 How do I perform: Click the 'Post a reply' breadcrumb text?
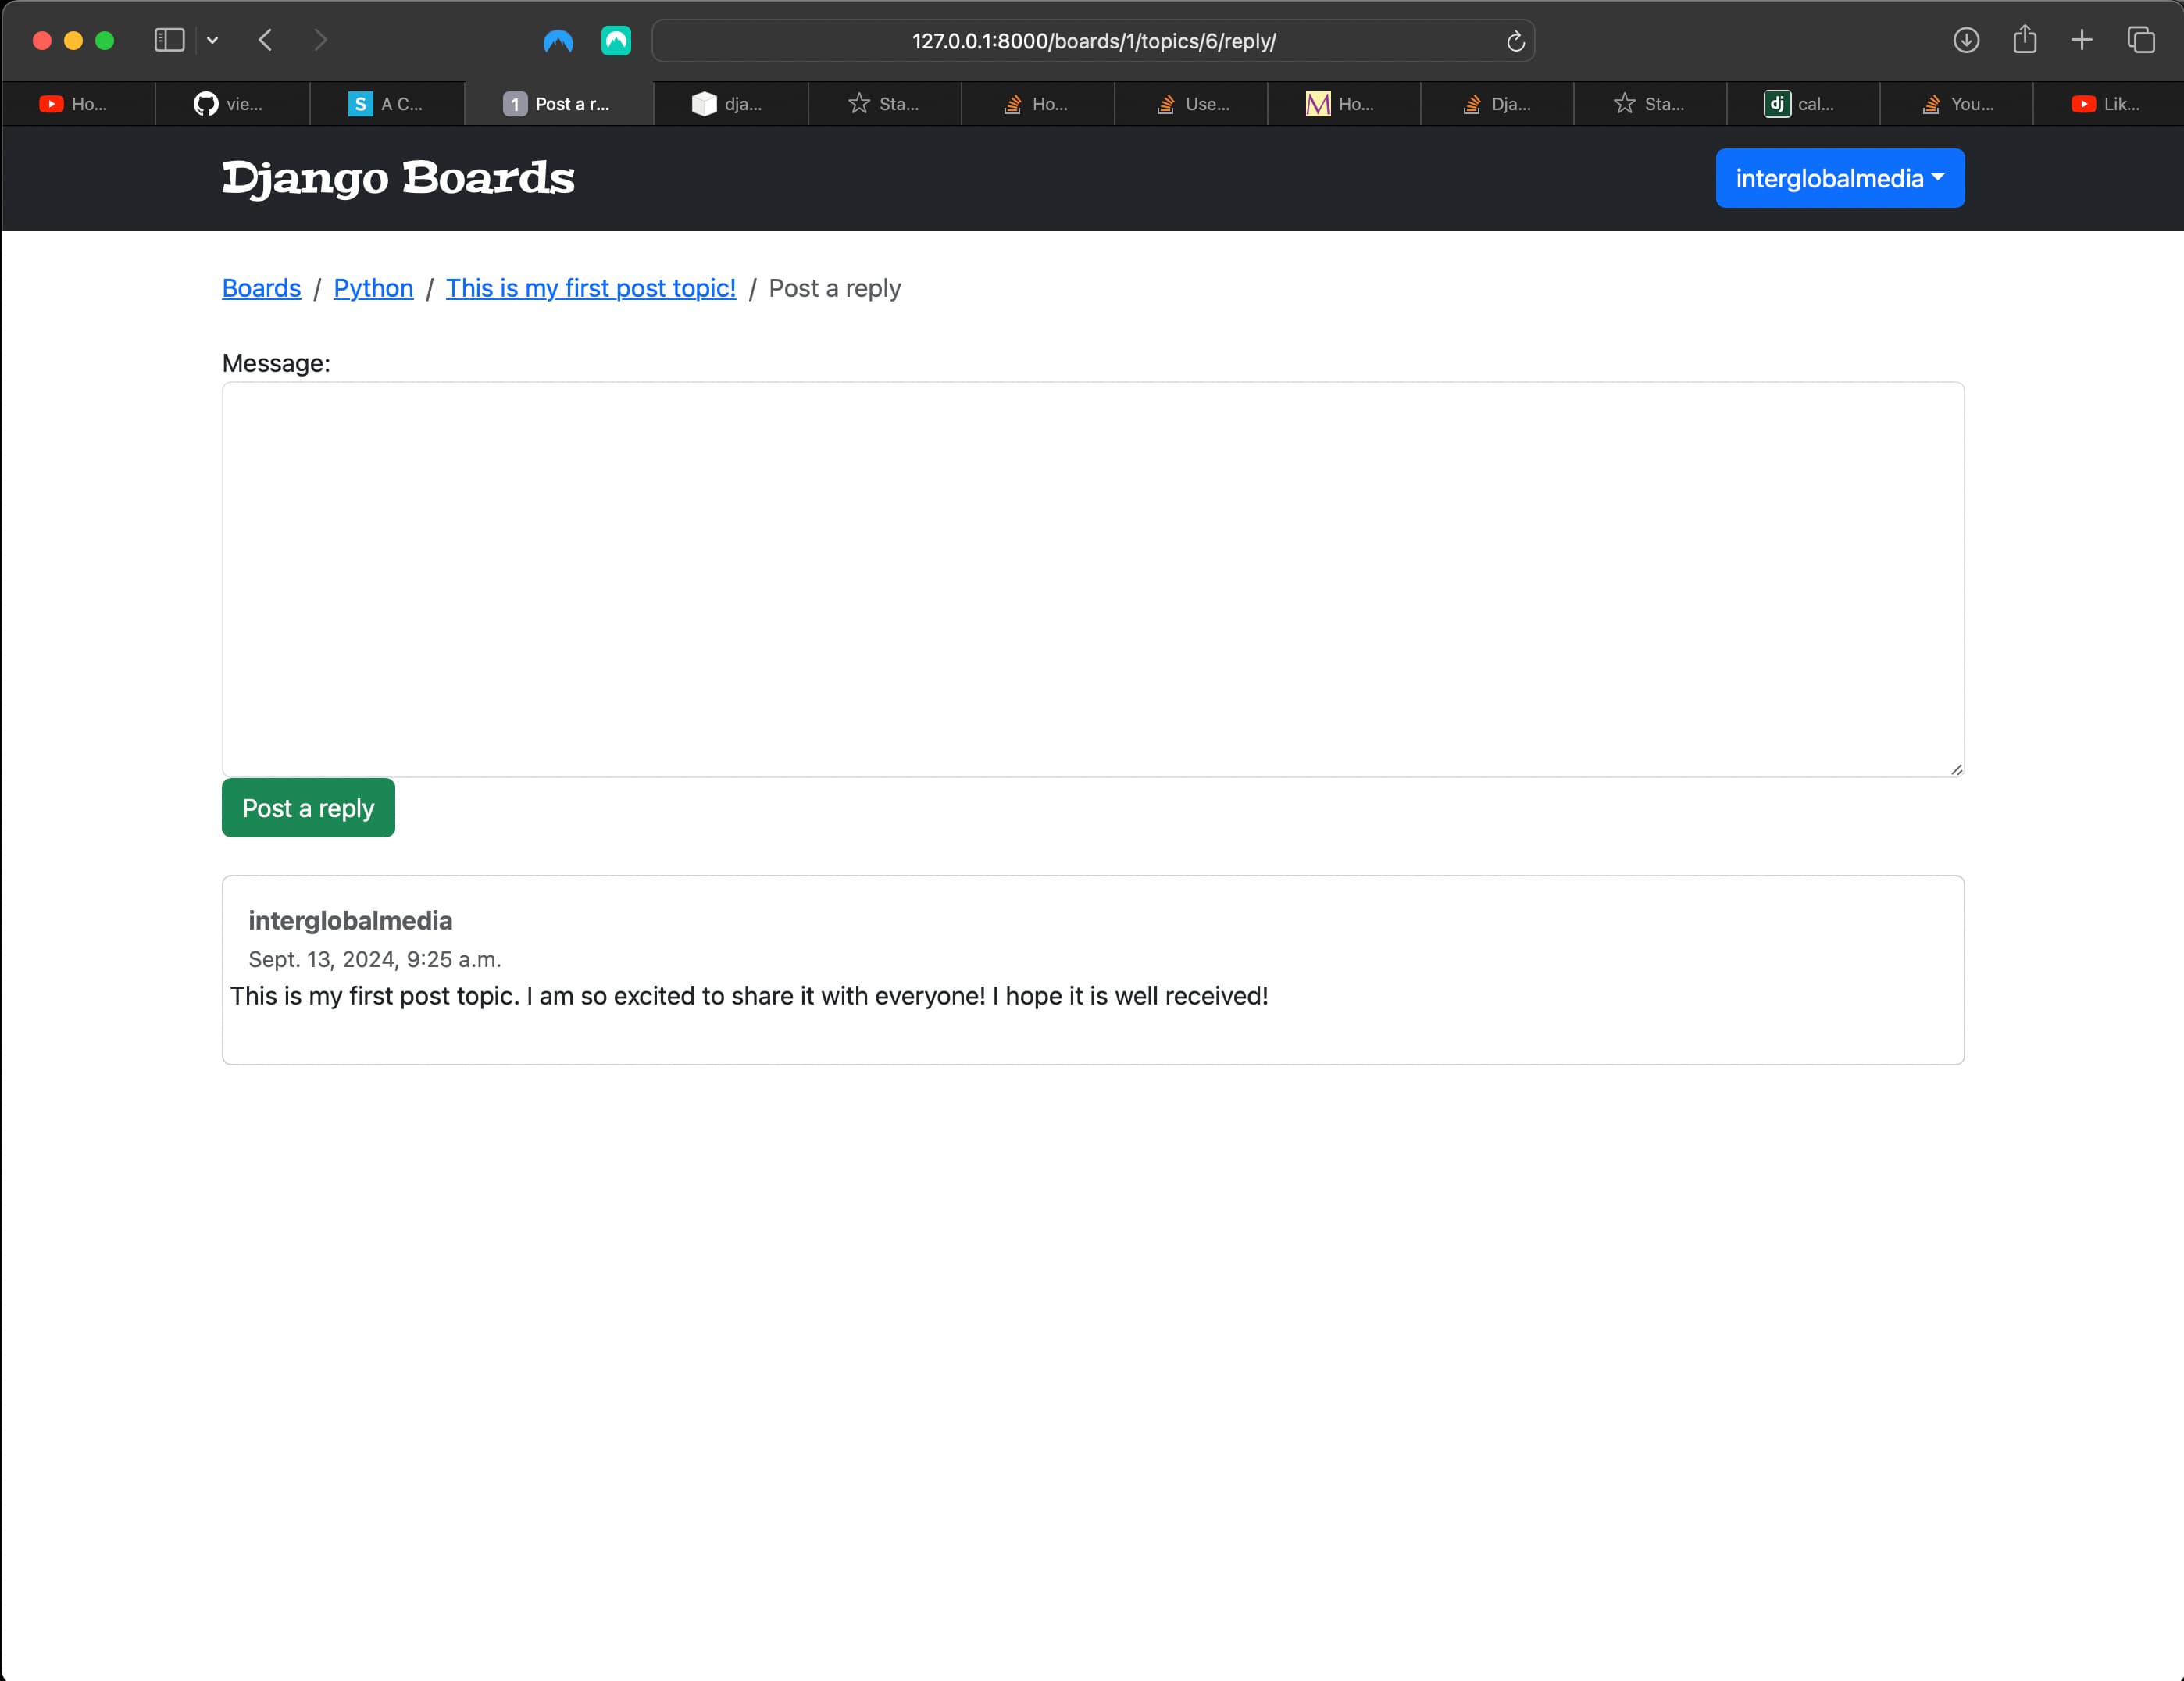(x=834, y=288)
